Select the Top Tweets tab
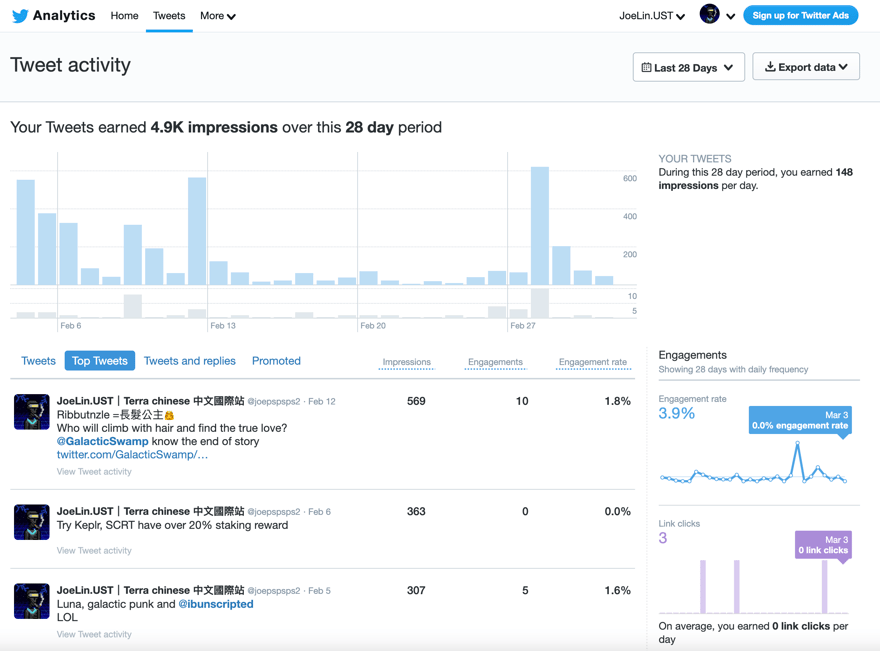880x651 pixels. [100, 361]
